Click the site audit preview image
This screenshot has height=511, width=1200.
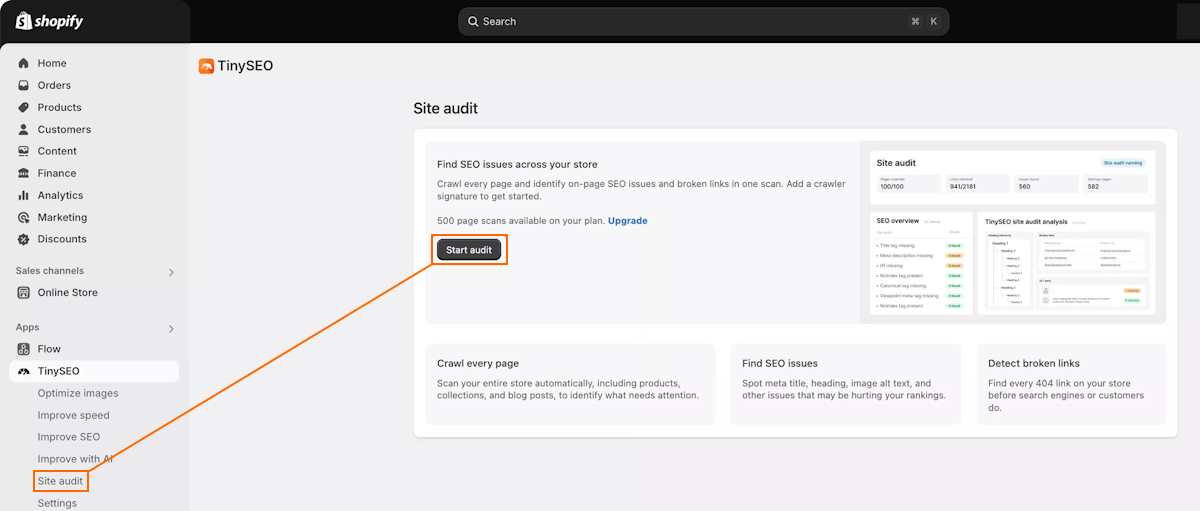coord(1013,232)
